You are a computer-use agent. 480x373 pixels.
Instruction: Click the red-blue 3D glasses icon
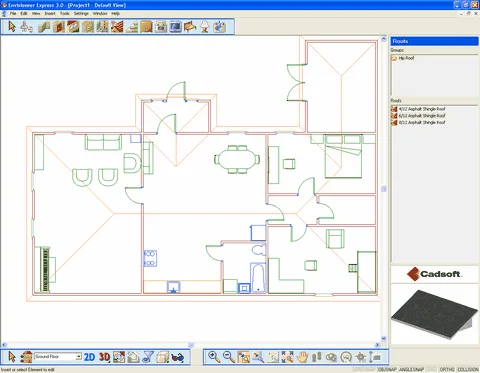177,357
